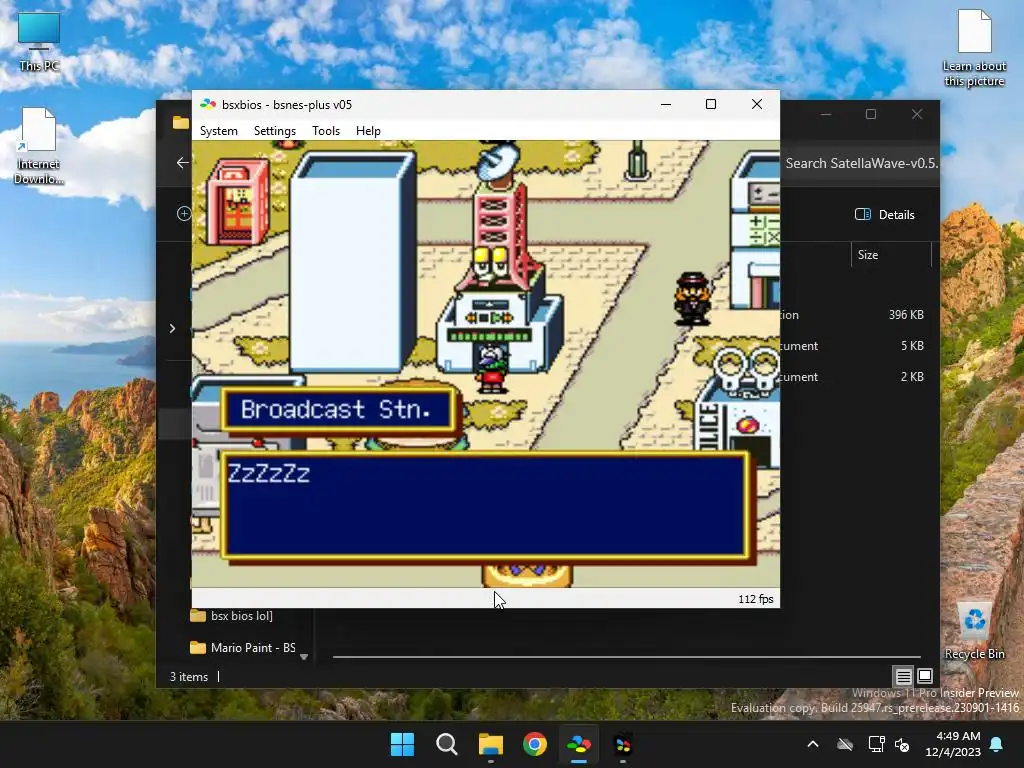This screenshot has width=1024, height=768.
Task: Open taskbar Search
Action: pyautogui.click(x=447, y=744)
